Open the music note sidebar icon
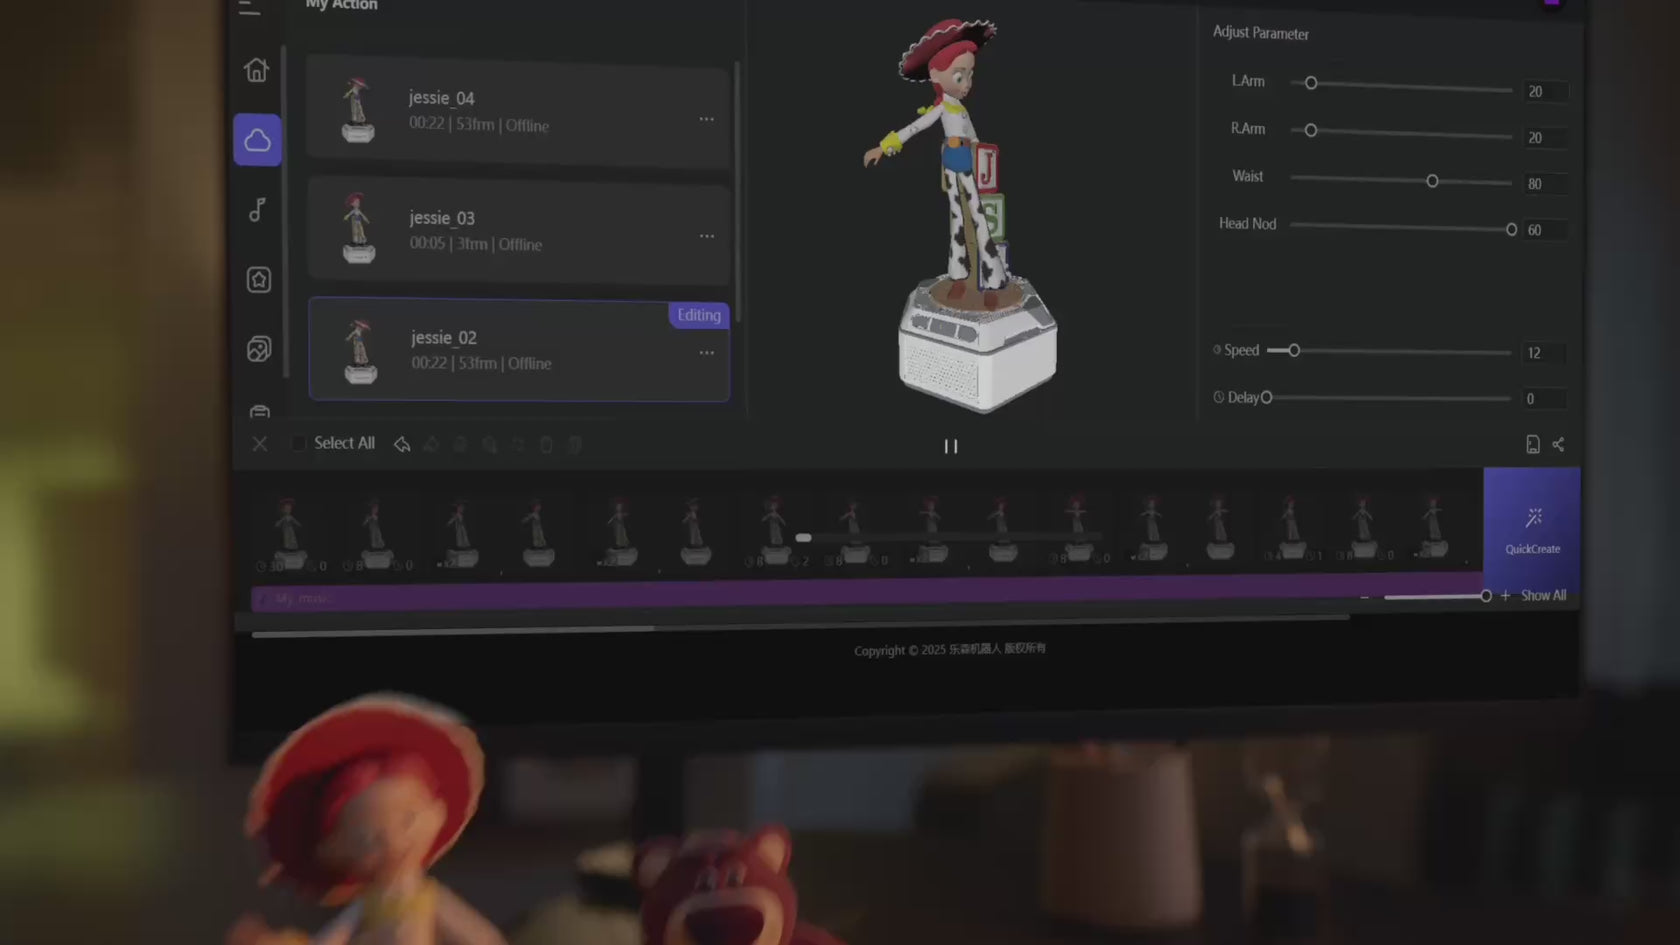1680x945 pixels. (x=258, y=209)
